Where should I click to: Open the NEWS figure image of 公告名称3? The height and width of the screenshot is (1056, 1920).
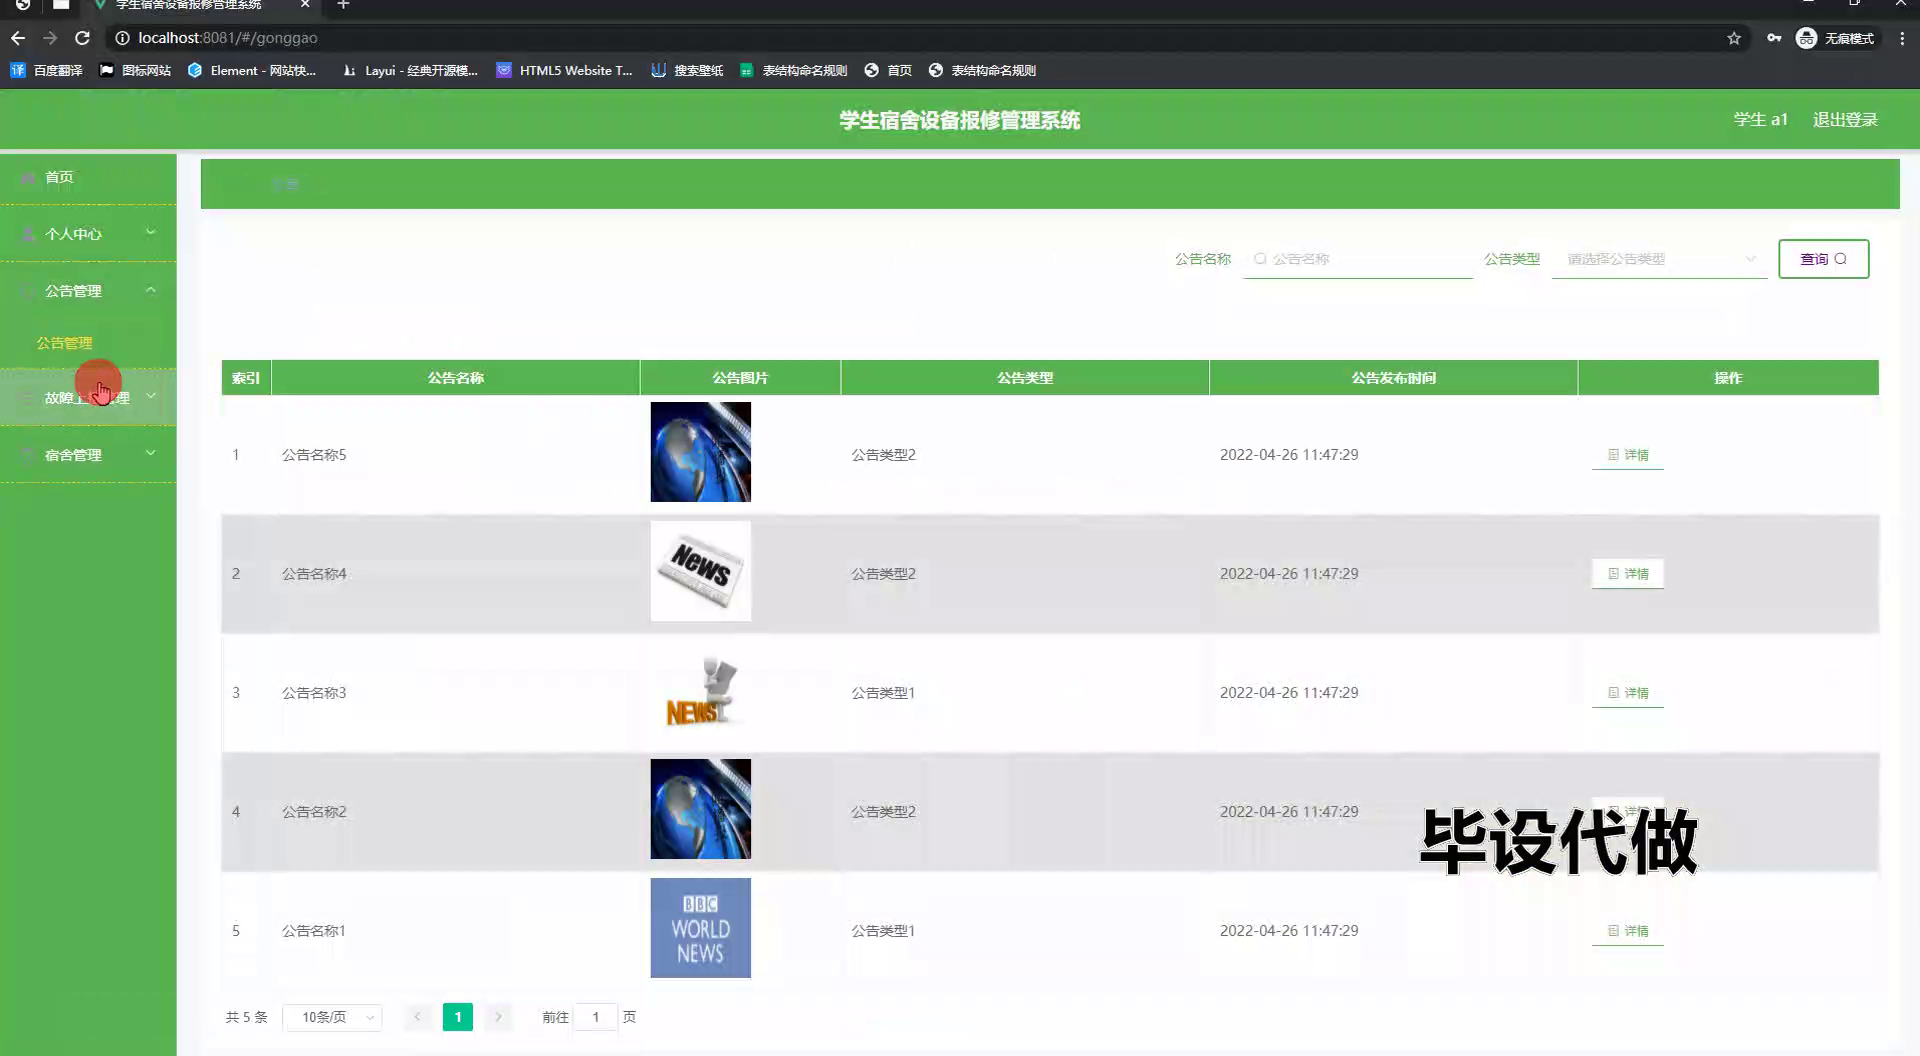[700, 690]
